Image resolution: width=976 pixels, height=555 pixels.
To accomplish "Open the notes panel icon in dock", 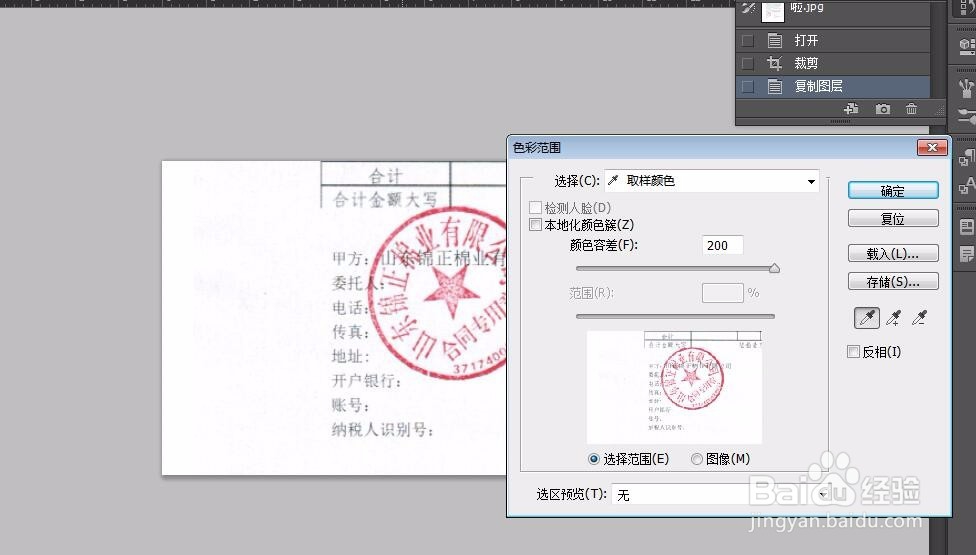I will tap(967, 254).
